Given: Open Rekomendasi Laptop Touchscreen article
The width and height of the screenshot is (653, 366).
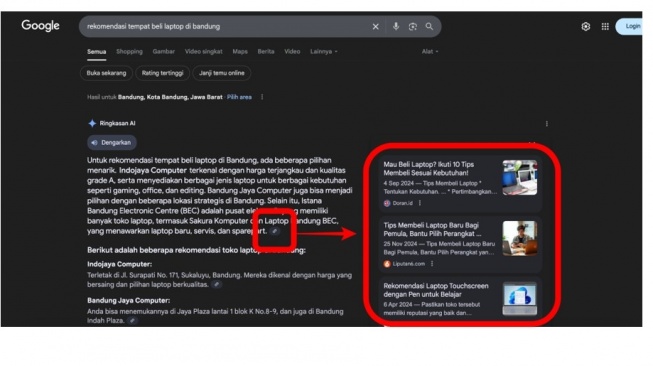Looking at the screenshot, I should (x=436, y=290).
